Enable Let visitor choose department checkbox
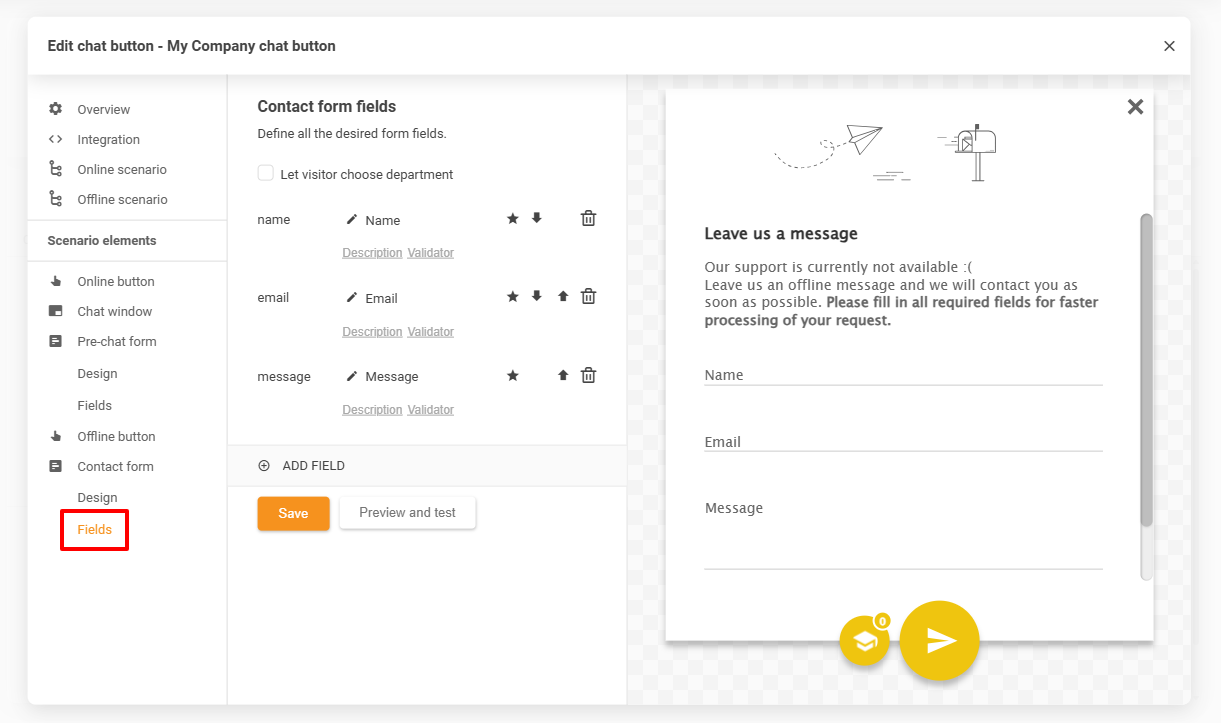The width and height of the screenshot is (1221, 723). (x=266, y=173)
